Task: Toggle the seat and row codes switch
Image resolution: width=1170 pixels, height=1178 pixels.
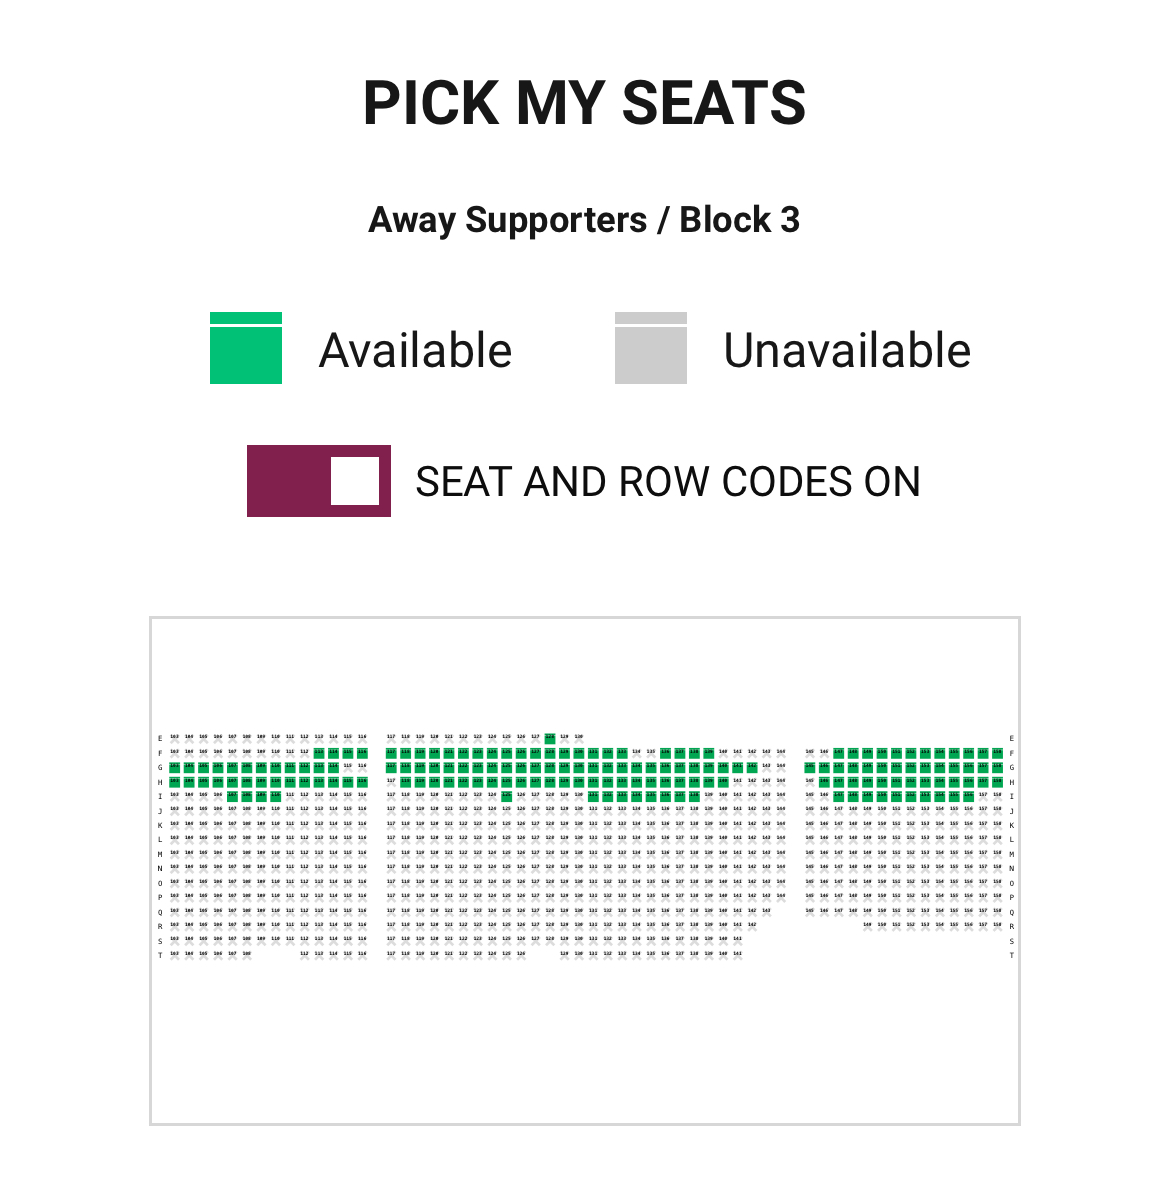Action: 318,481
